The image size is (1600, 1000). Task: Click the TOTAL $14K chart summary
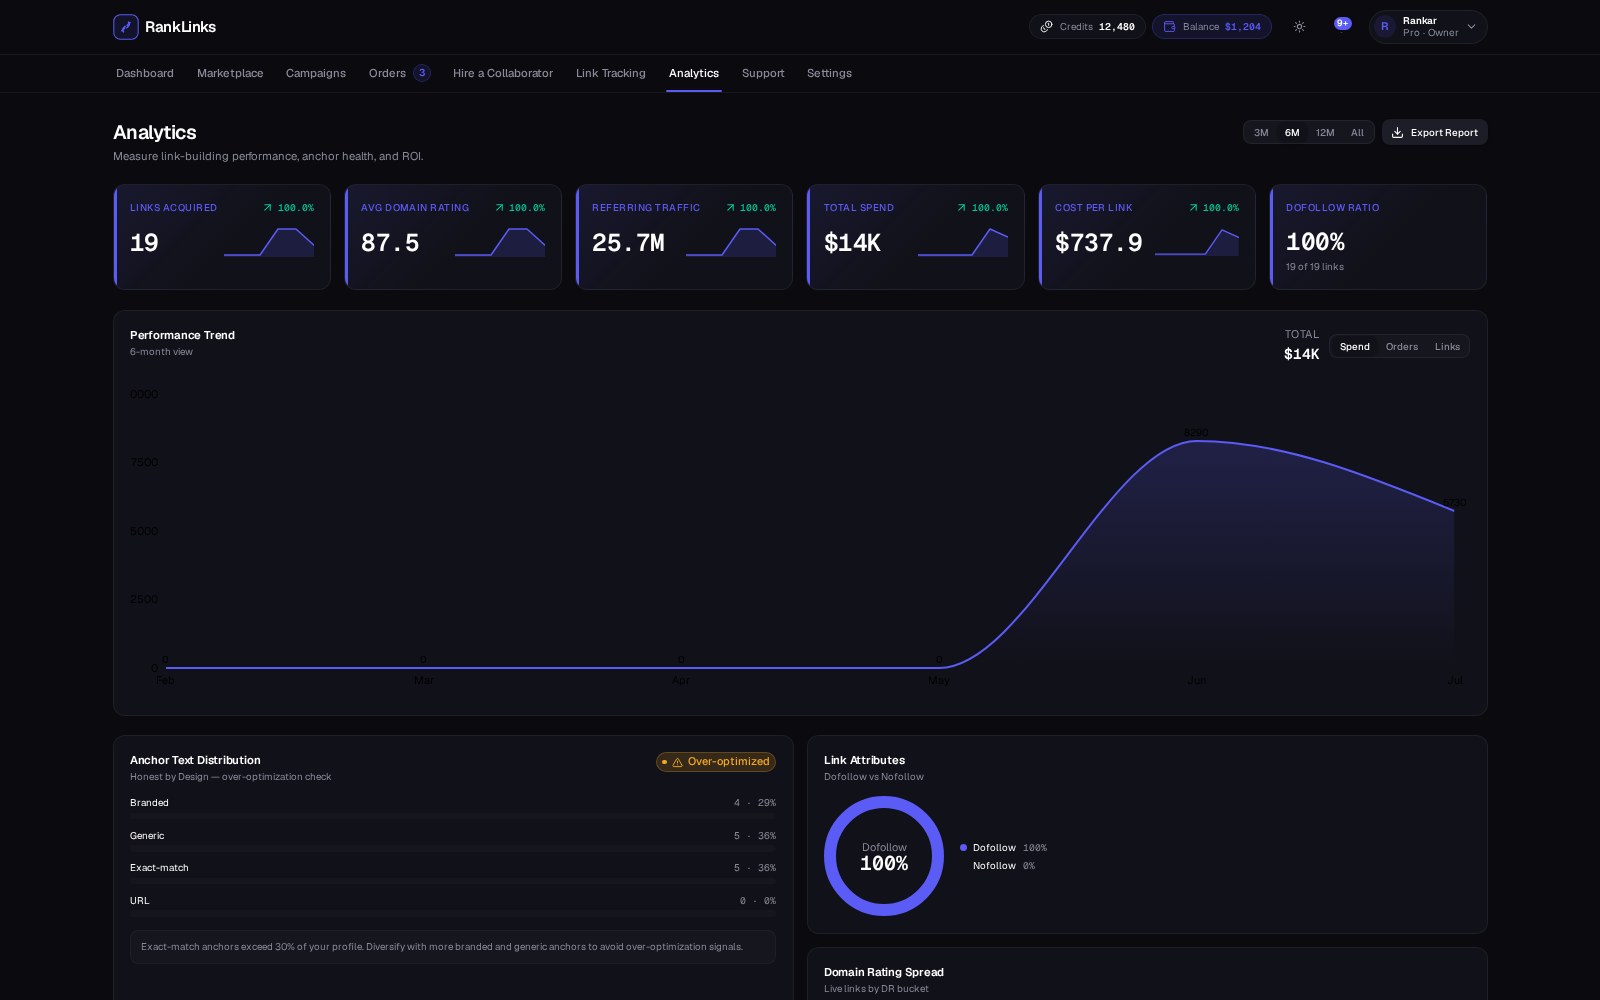click(x=1302, y=345)
